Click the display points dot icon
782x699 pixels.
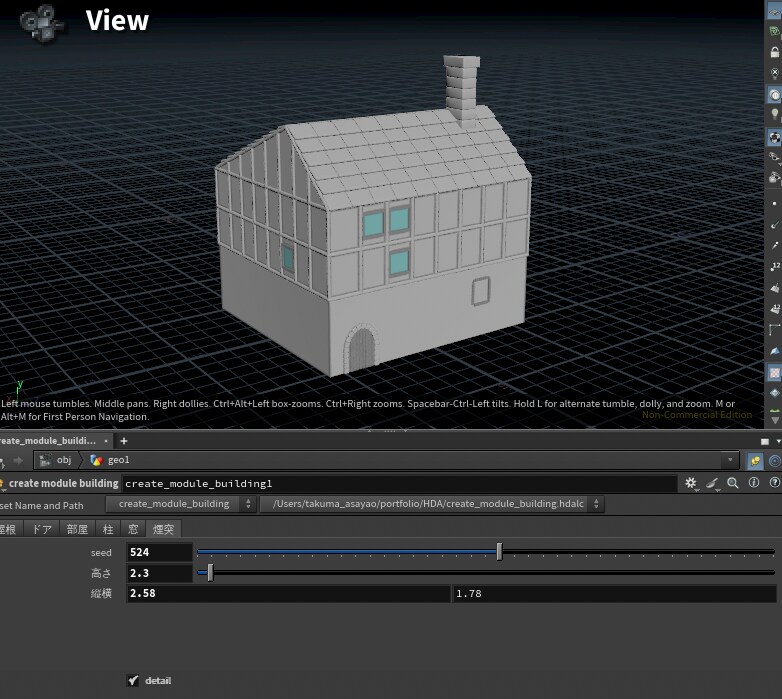click(775, 203)
